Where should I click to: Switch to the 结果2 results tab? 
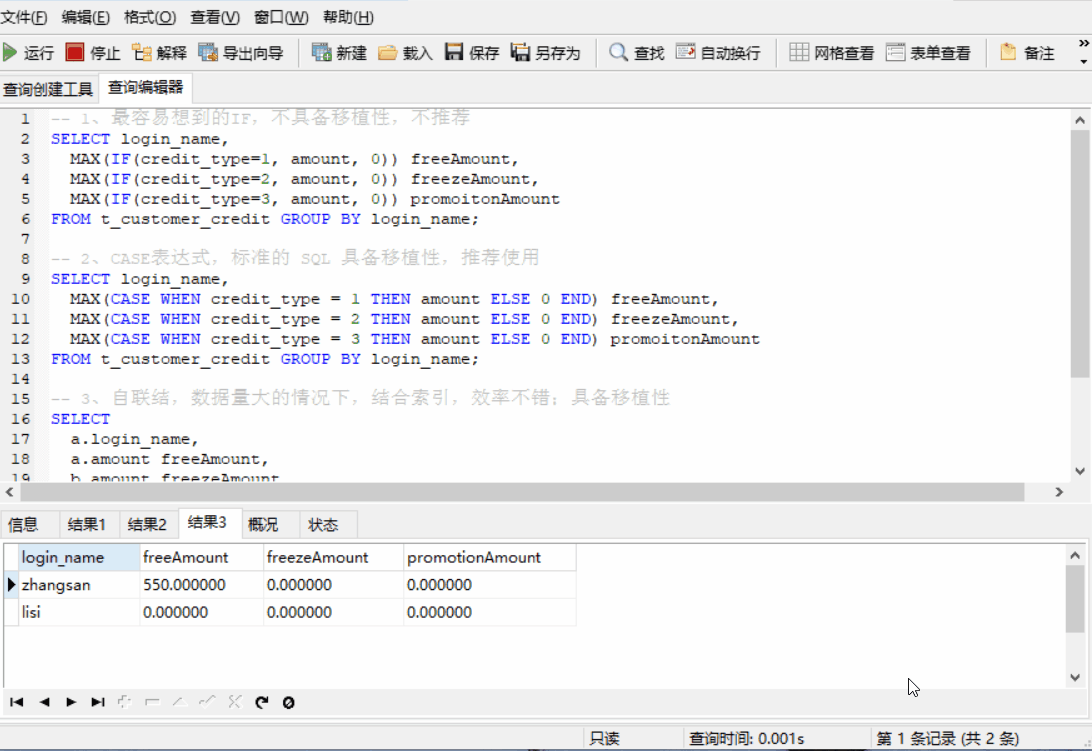click(x=147, y=523)
